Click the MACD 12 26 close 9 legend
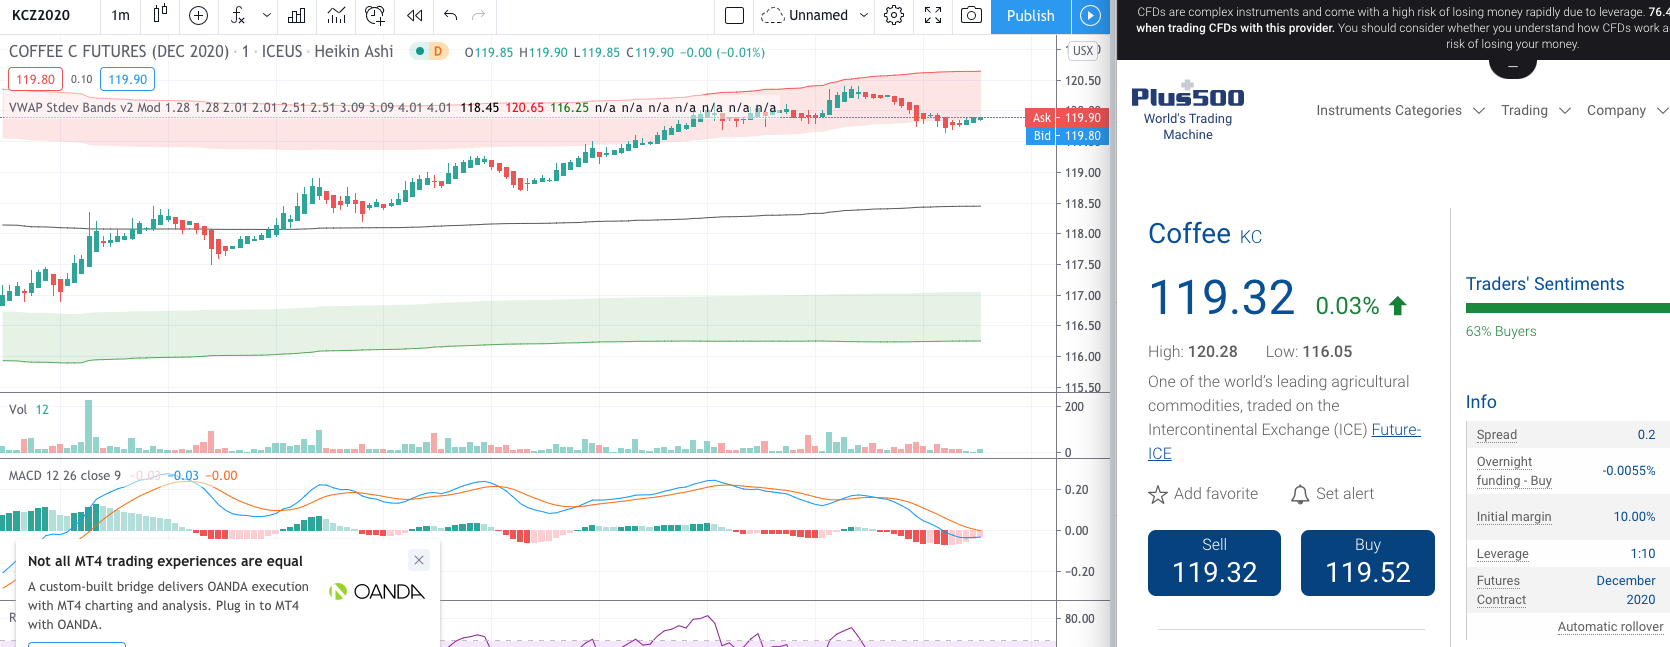Image resolution: width=1670 pixels, height=647 pixels. tap(65, 476)
